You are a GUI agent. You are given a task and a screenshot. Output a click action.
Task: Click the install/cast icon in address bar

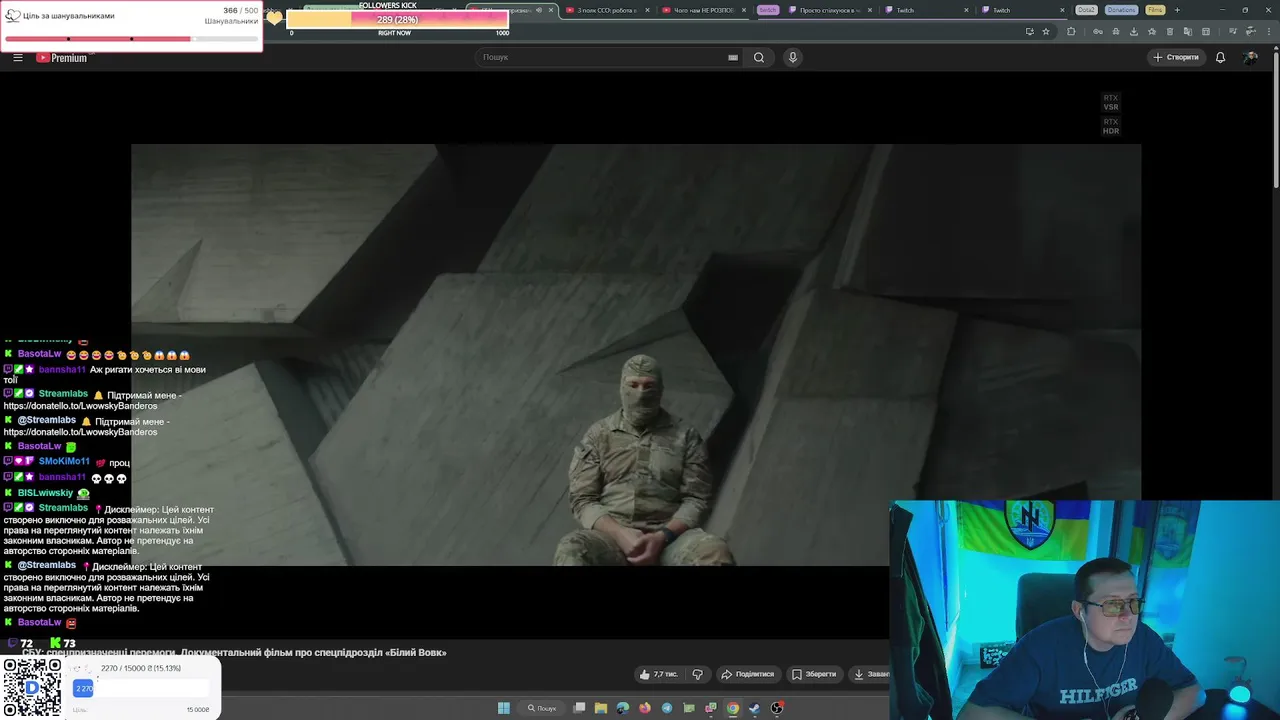click(1029, 31)
